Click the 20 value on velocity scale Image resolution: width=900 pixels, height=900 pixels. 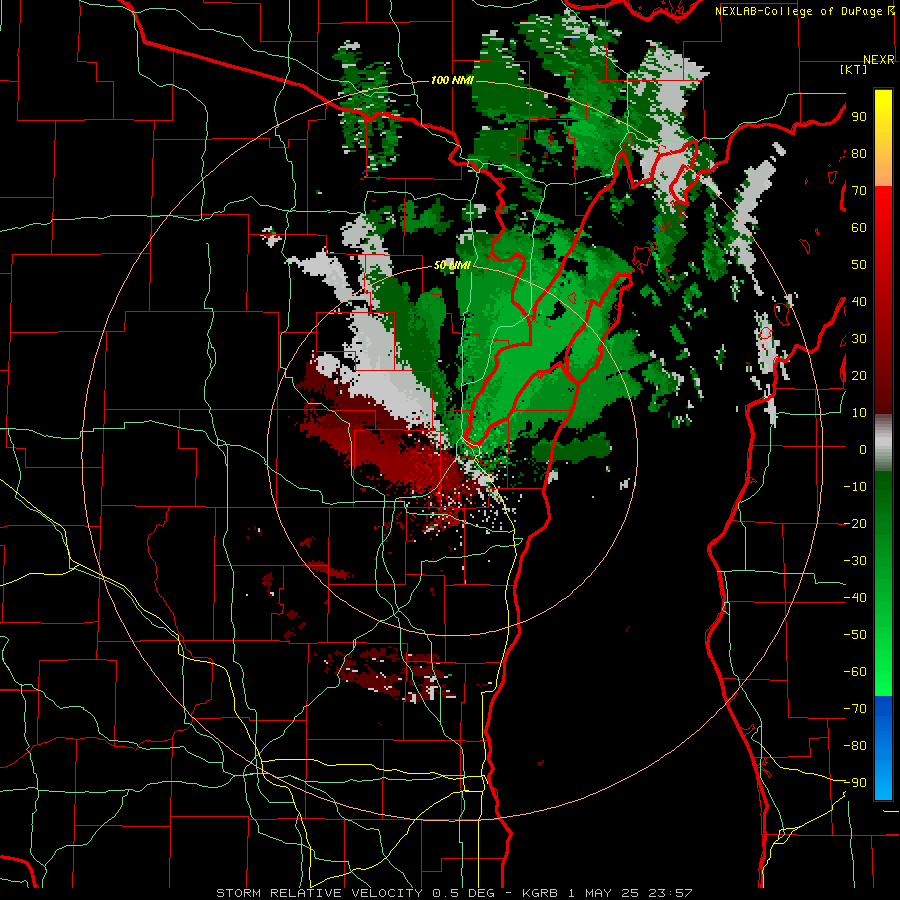click(859, 375)
